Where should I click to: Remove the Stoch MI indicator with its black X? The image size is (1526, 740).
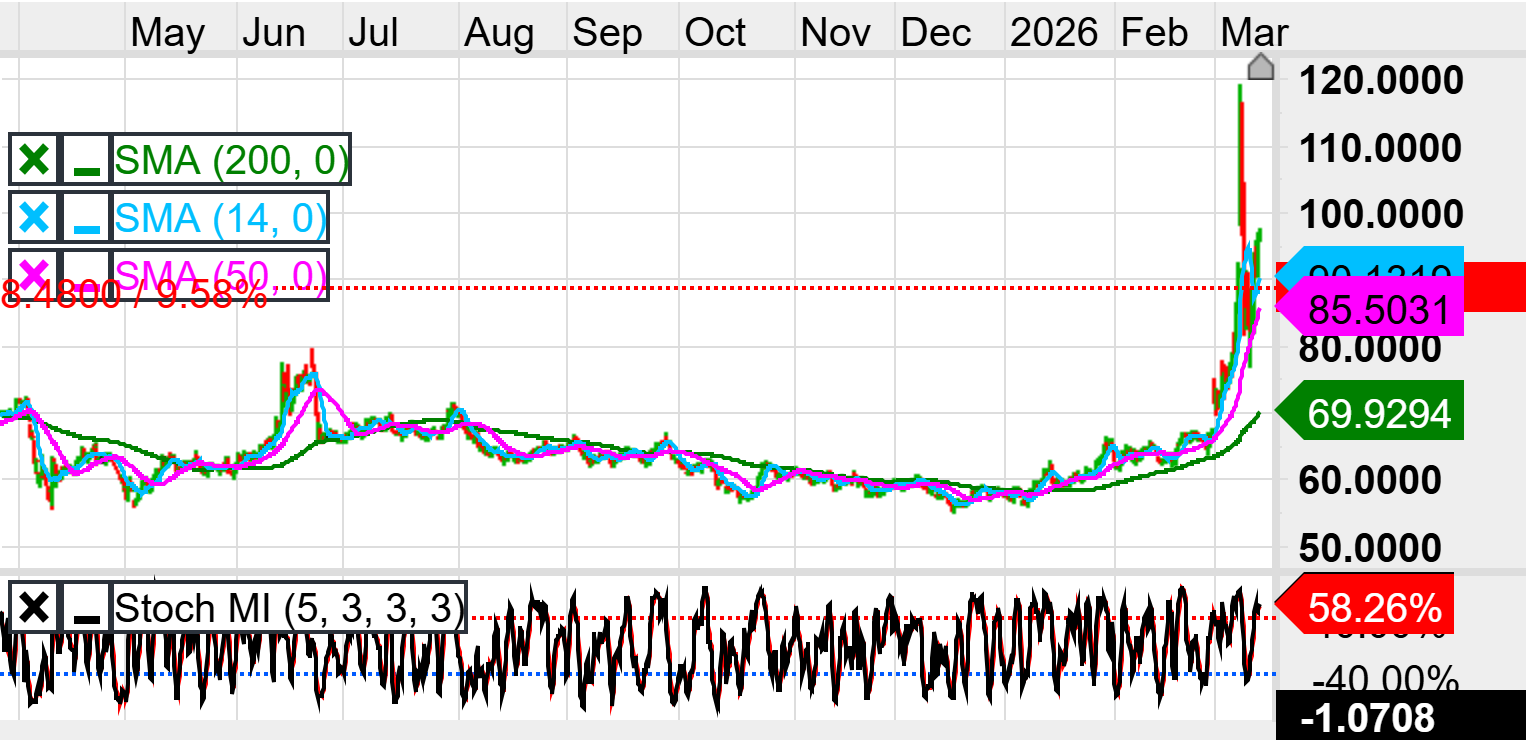[x=34, y=607]
